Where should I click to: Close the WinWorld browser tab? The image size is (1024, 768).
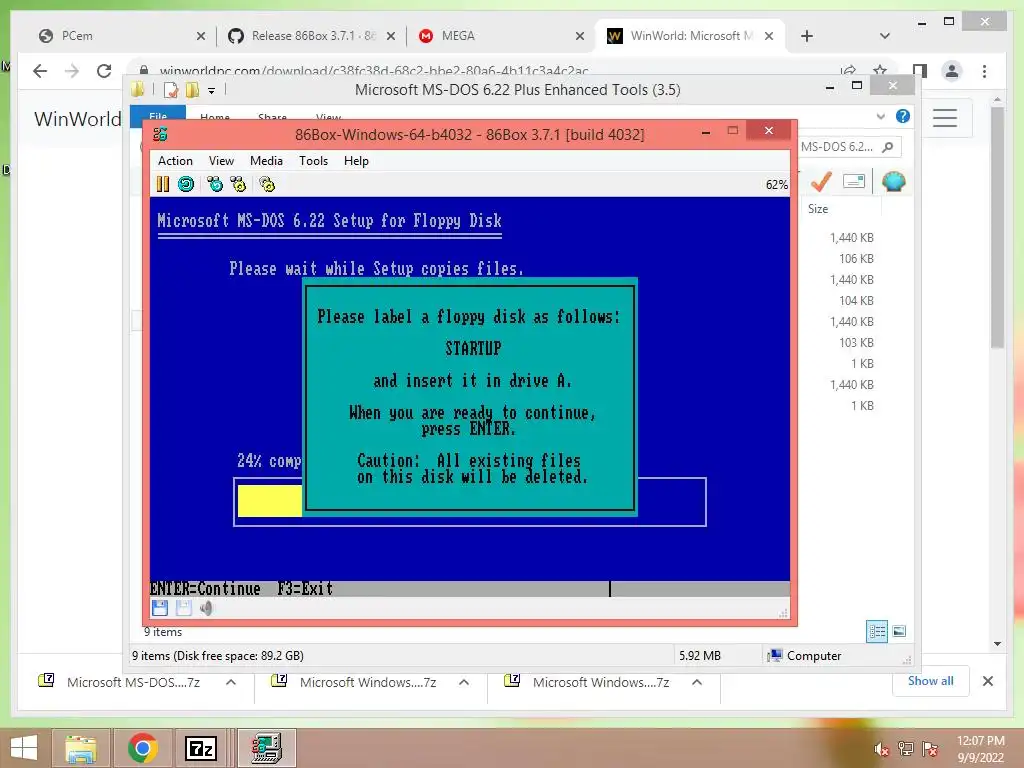pyautogui.click(x=769, y=36)
